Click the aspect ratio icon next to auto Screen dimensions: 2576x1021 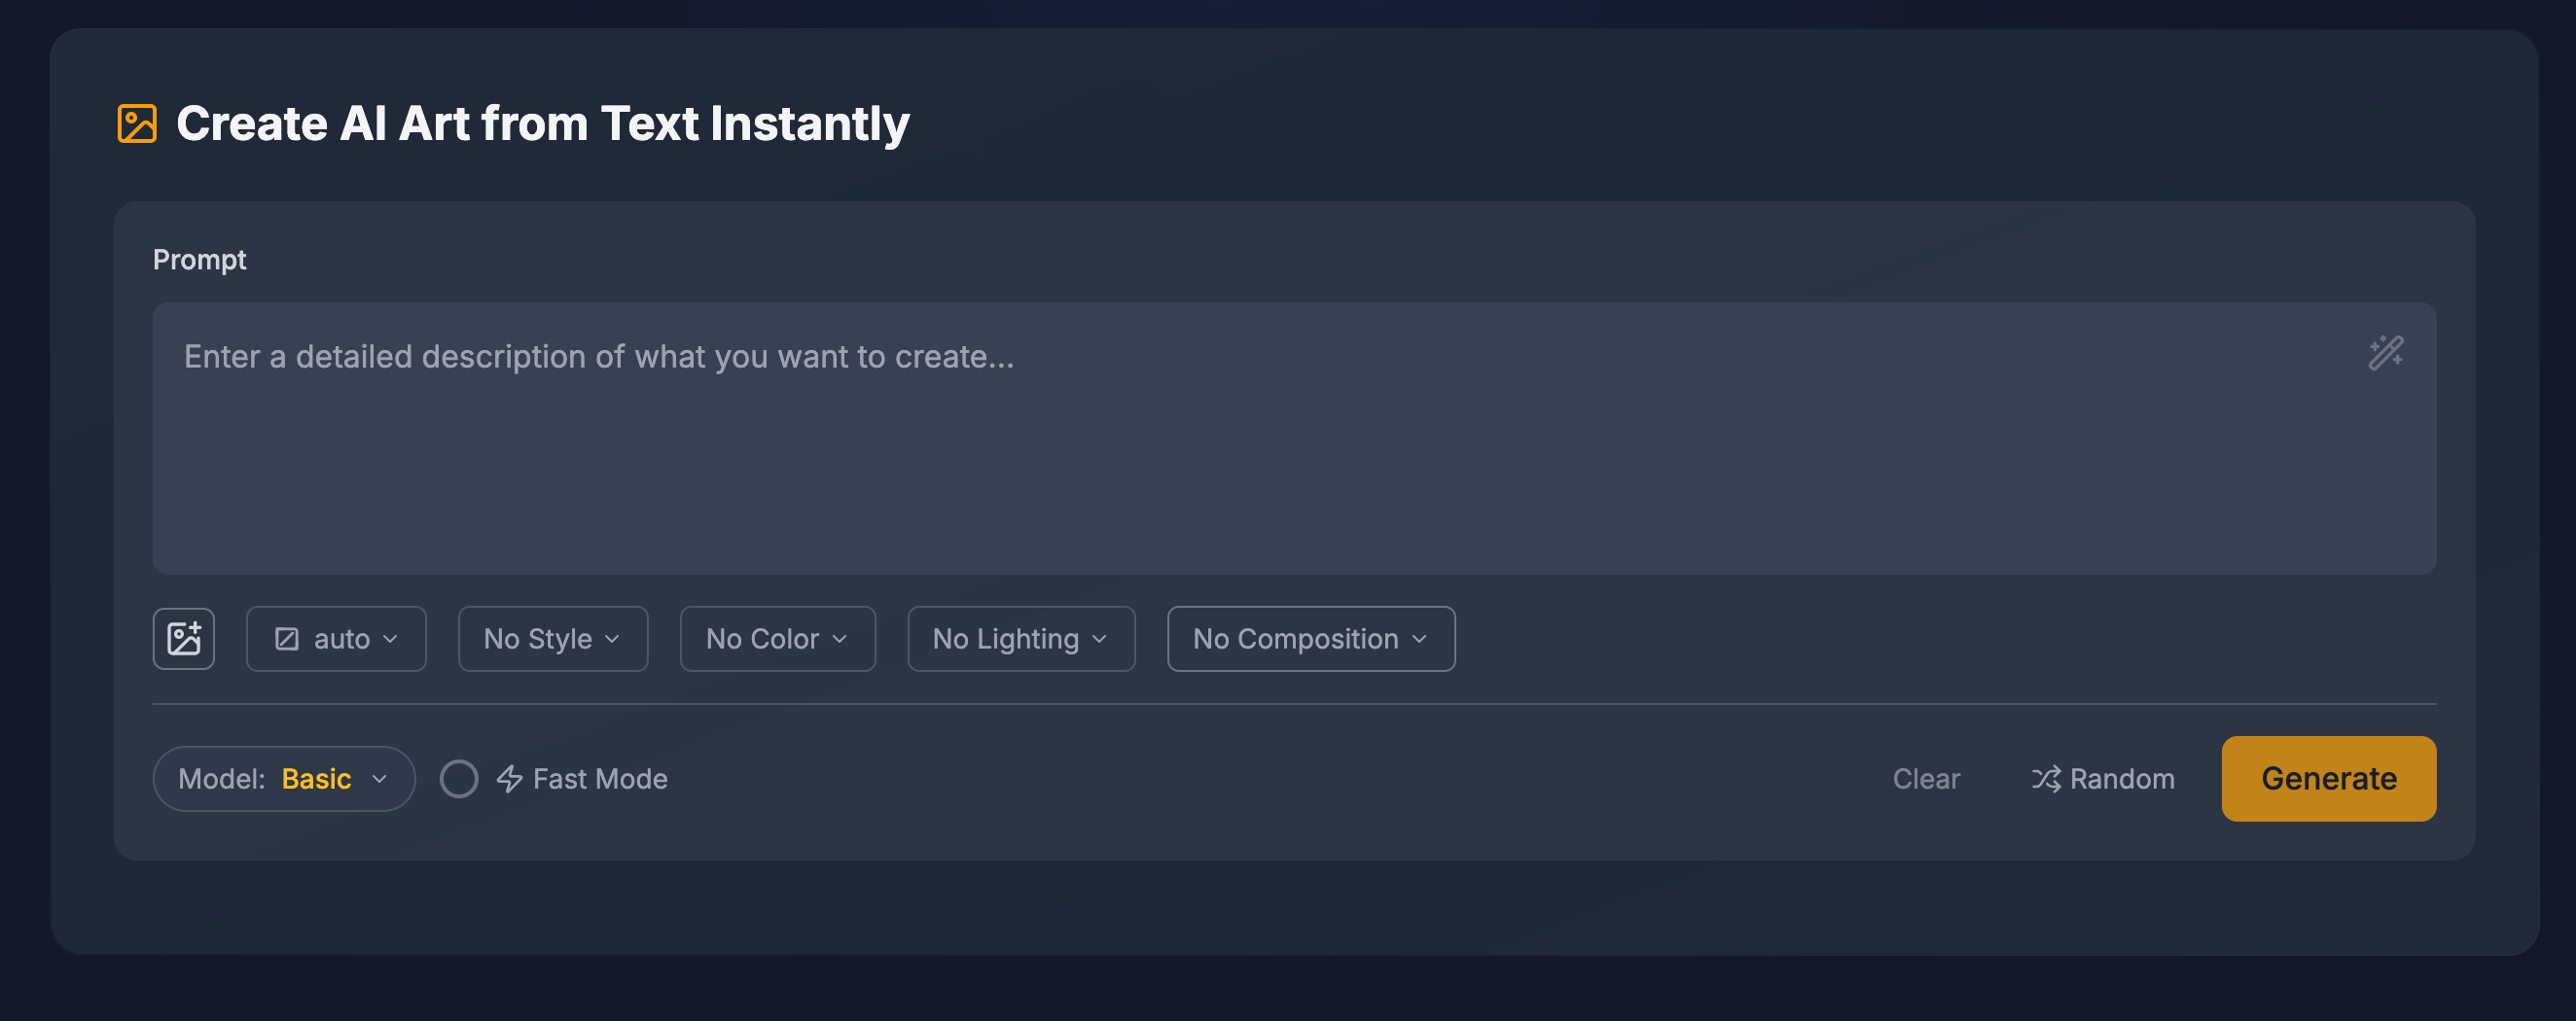click(x=287, y=639)
